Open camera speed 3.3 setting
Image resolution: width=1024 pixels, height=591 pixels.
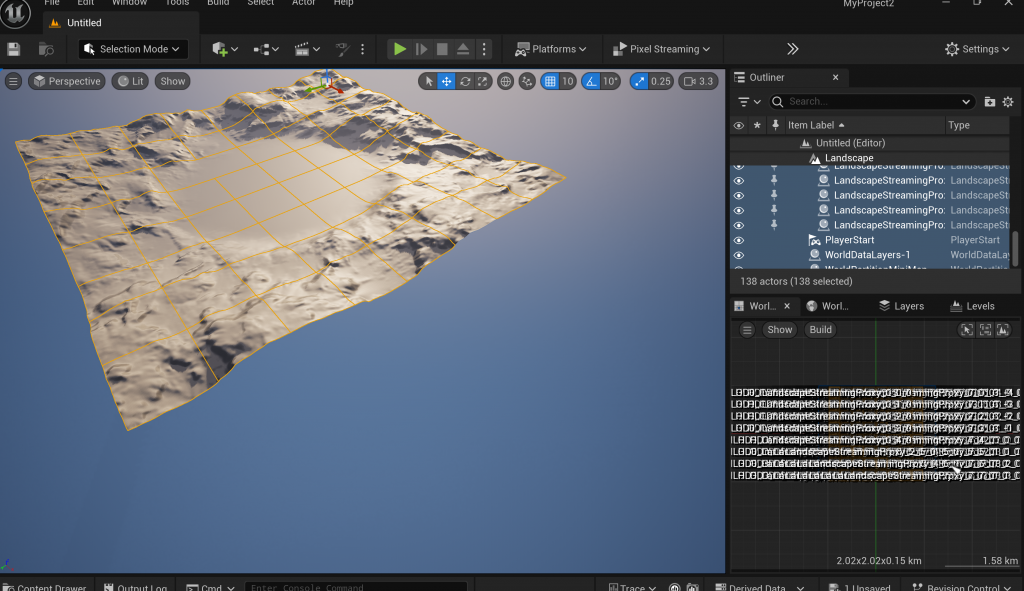coord(698,81)
